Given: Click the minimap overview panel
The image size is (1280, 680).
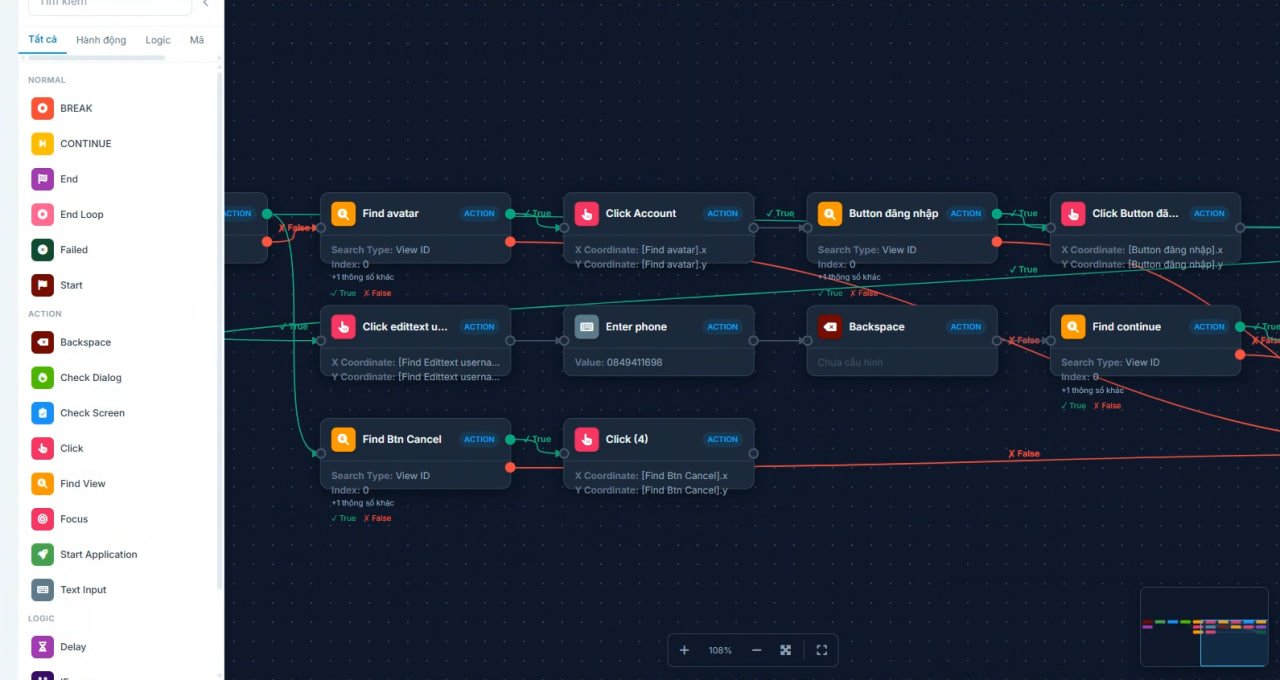Looking at the screenshot, I should [1204, 626].
